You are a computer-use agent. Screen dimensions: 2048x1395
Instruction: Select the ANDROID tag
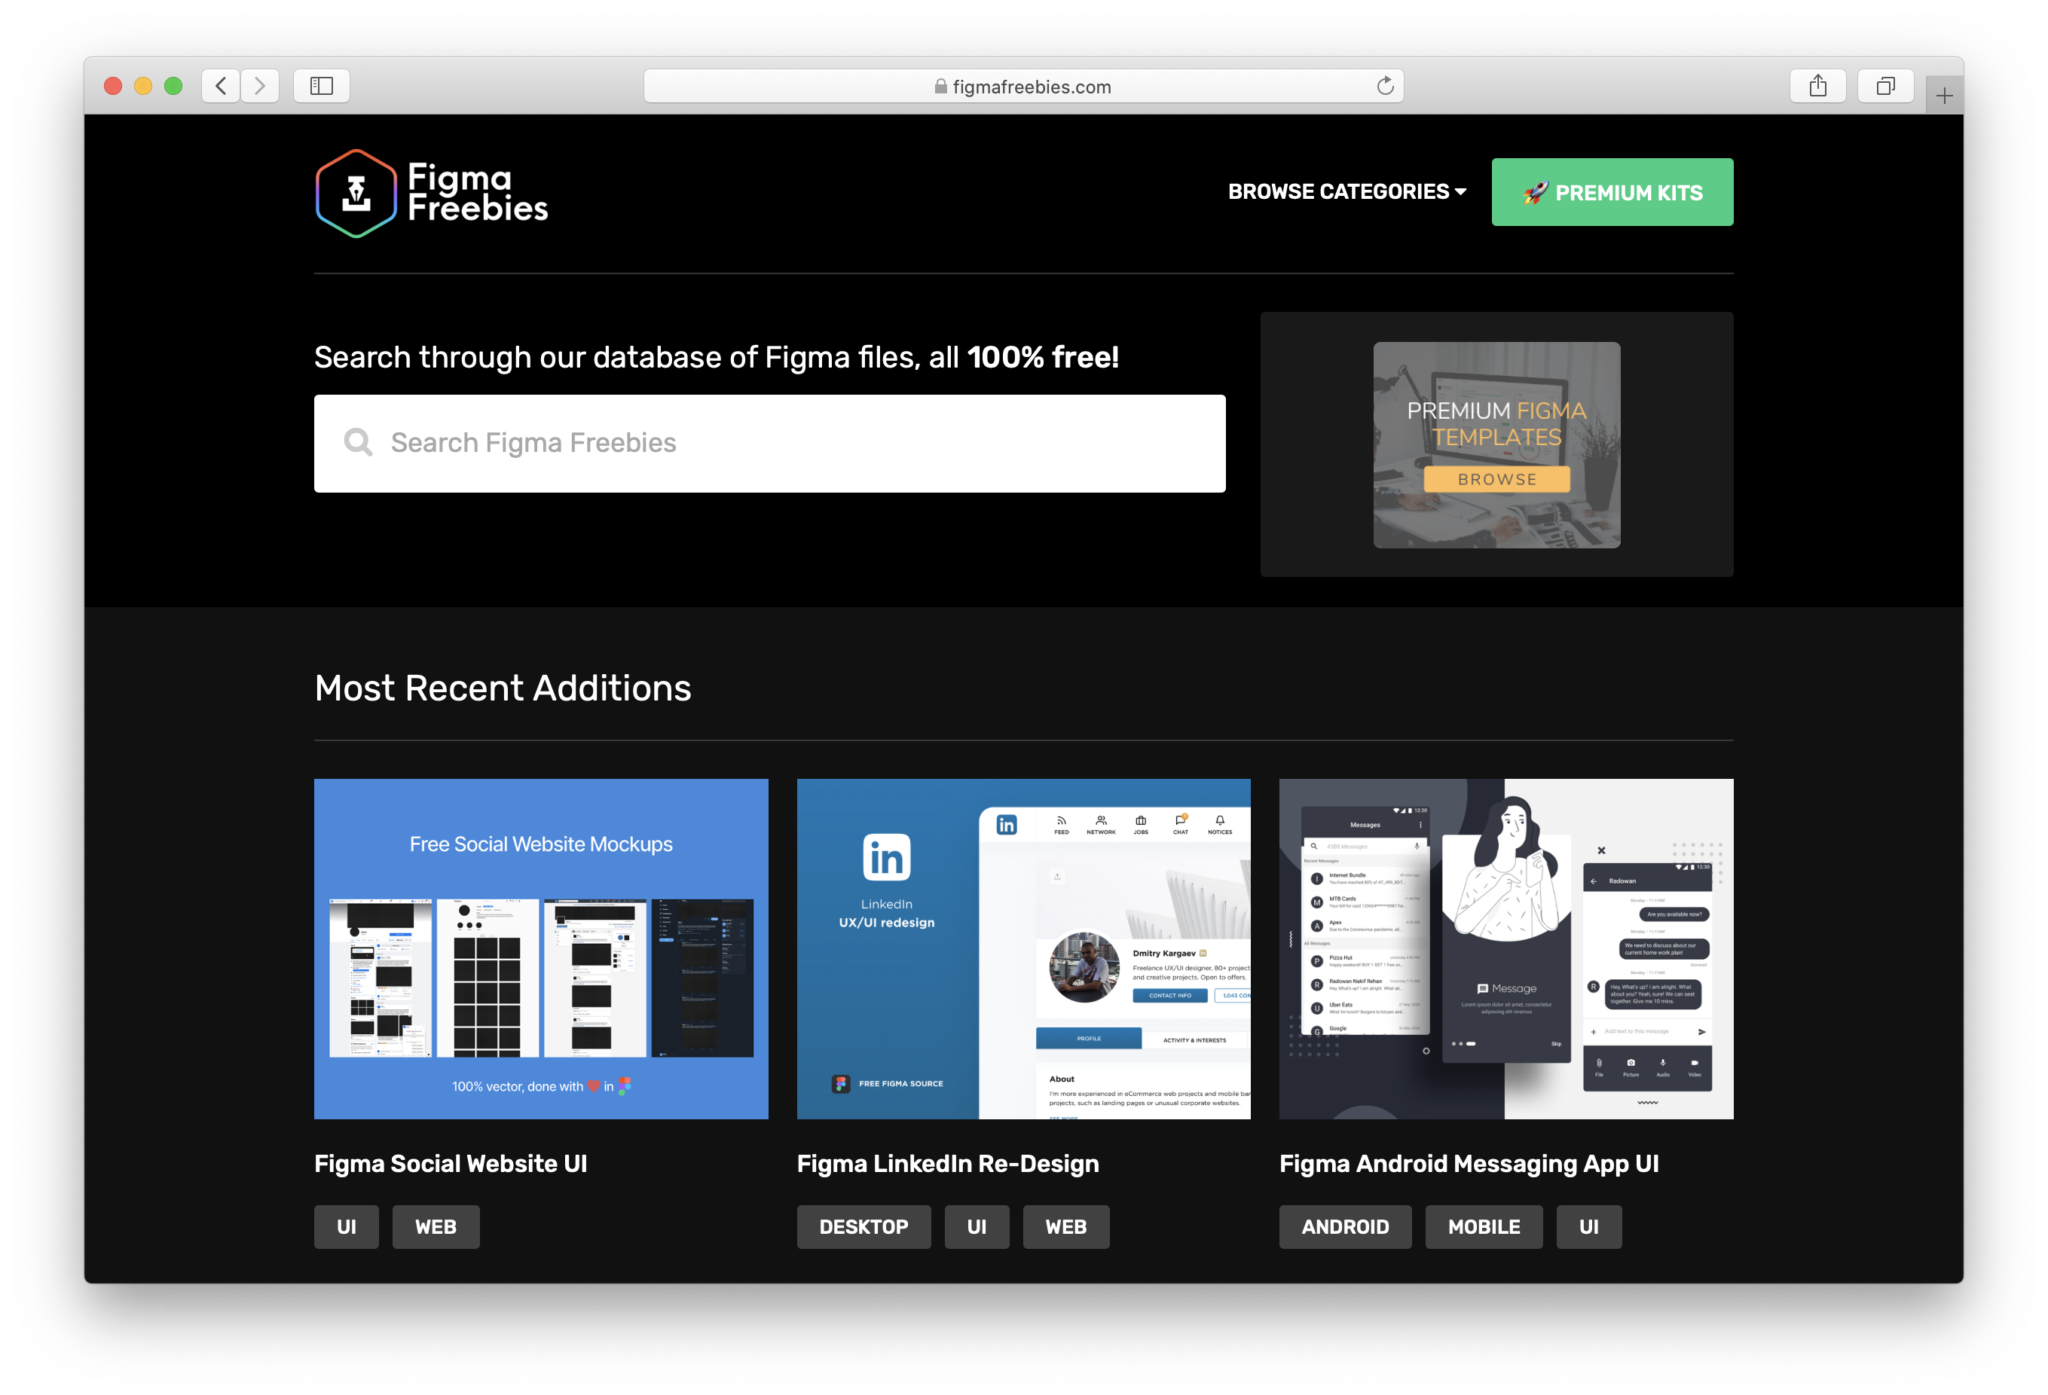1345,1227
